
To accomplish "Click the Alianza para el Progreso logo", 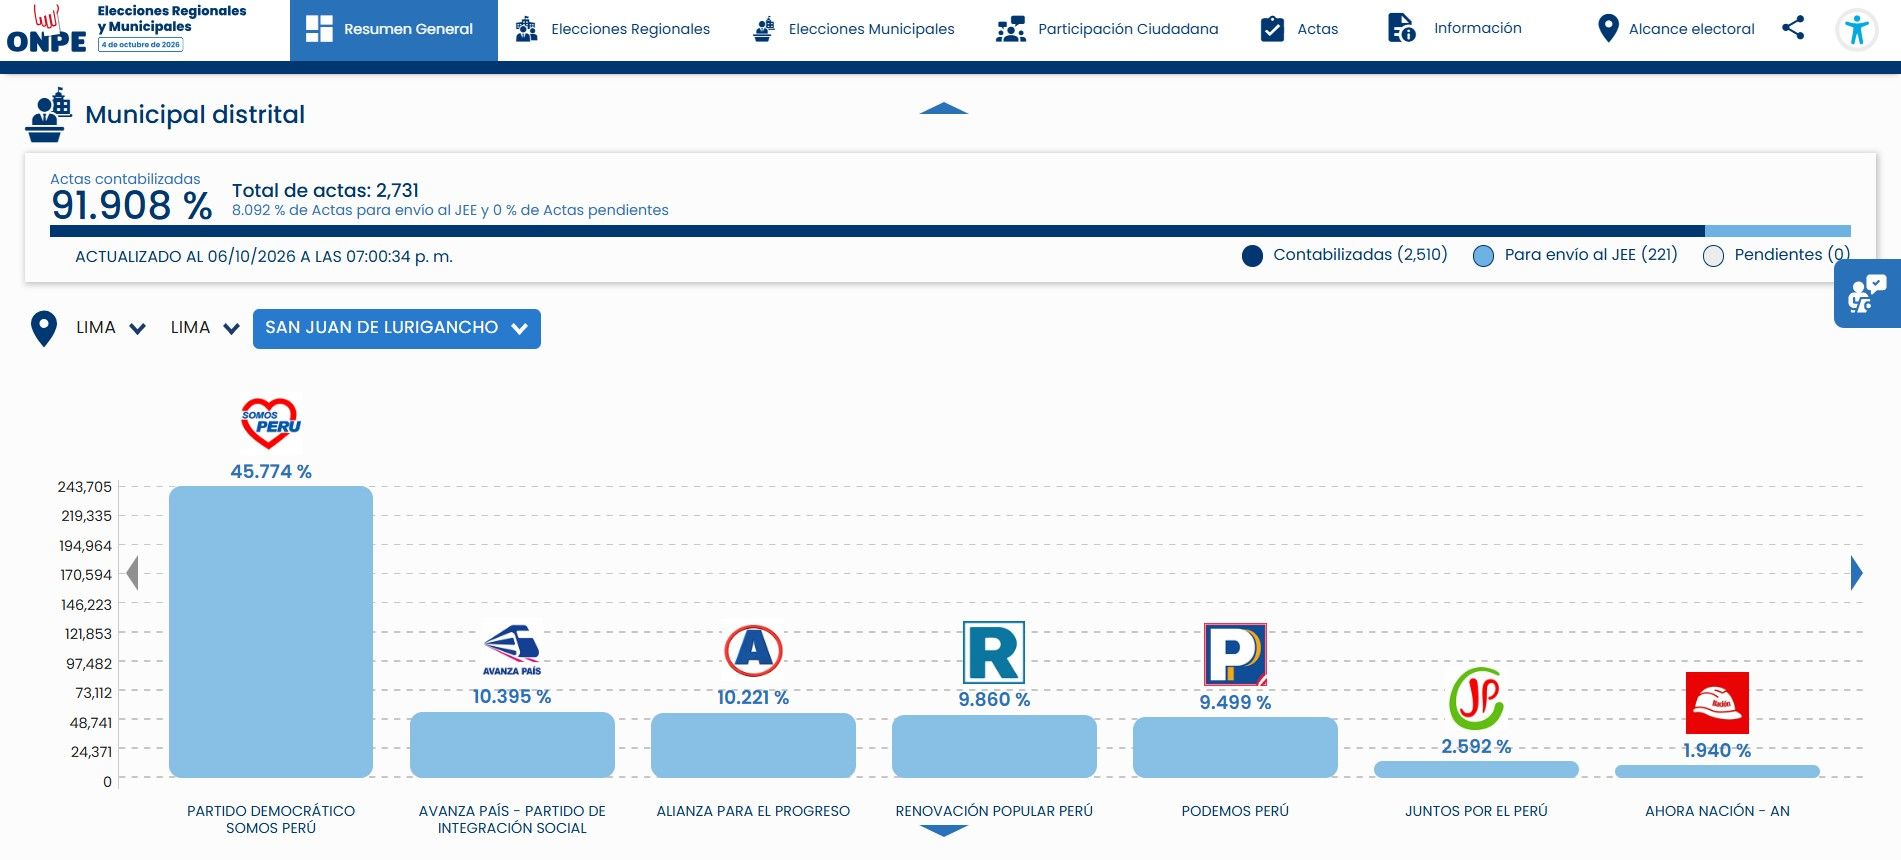I will click(x=753, y=651).
